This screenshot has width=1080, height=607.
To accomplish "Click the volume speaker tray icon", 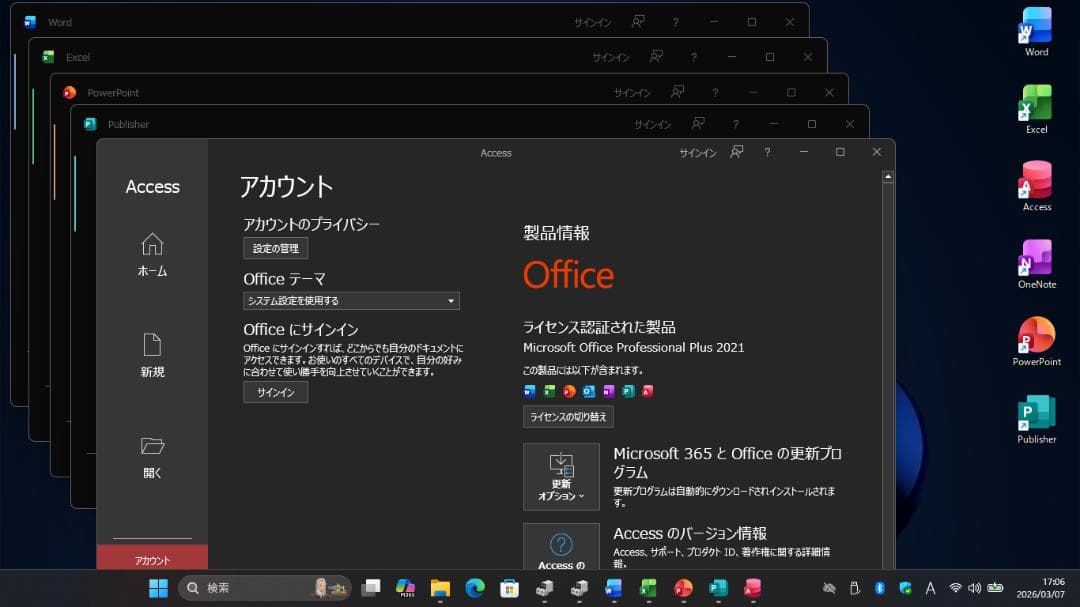I will tap(974, 588).
